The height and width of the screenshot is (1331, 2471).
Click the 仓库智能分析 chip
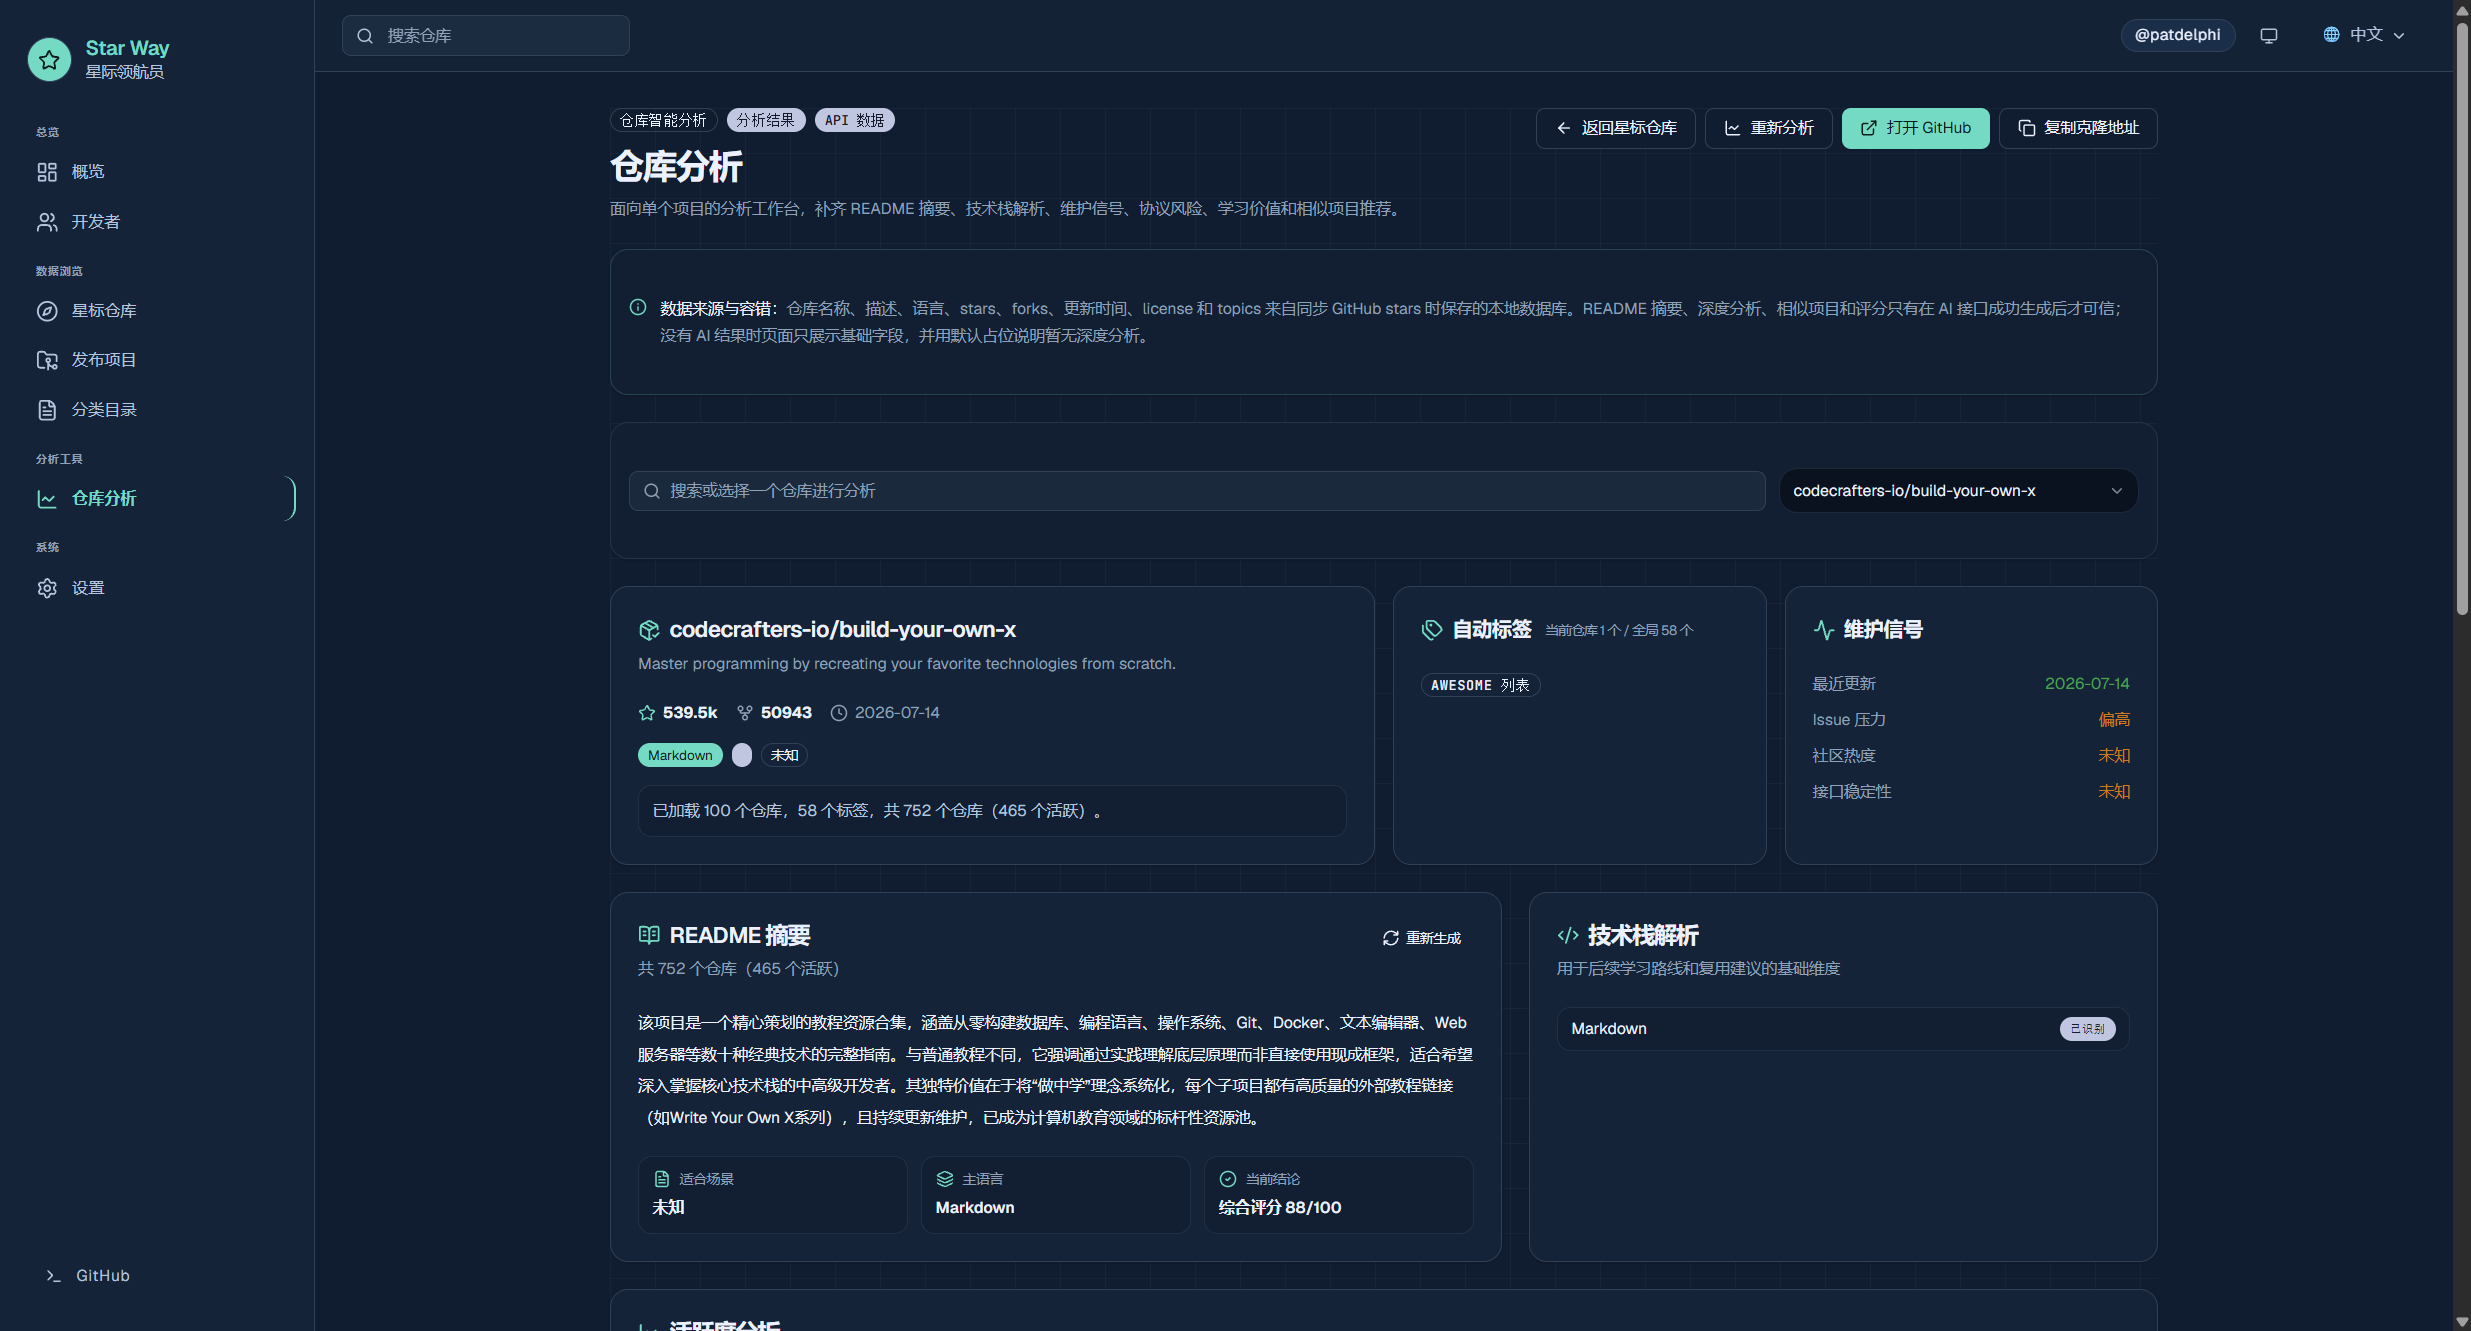pyautogui.click(x=663, y=120)
